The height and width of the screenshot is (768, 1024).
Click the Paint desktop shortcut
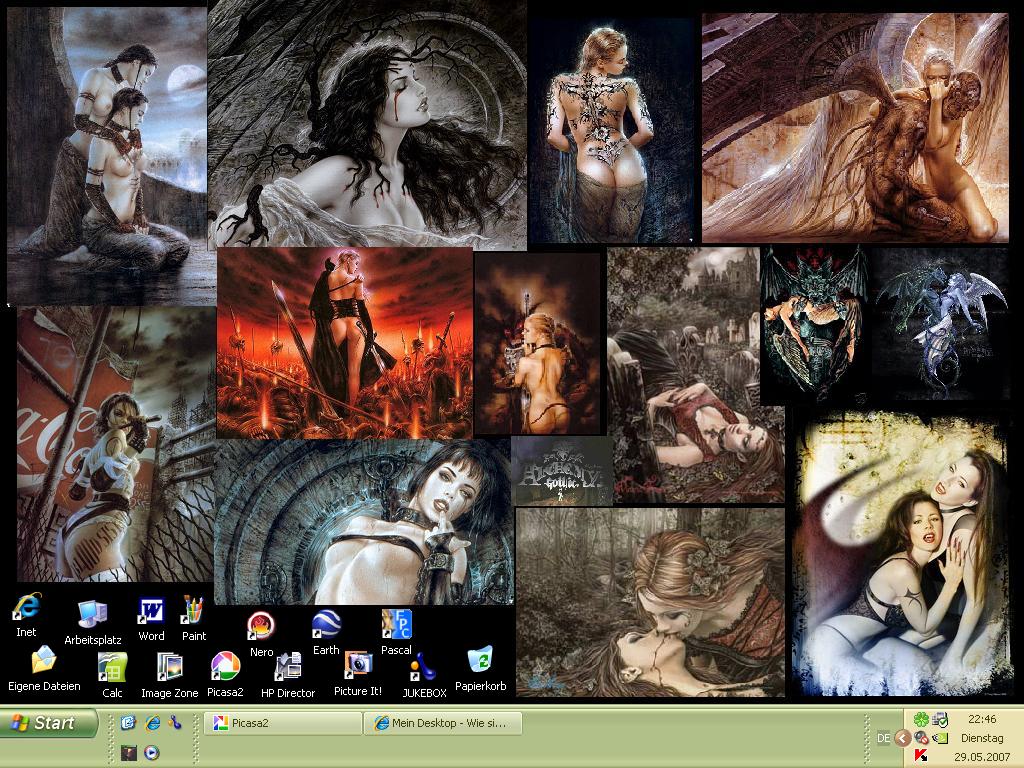(x=193, y=611)
